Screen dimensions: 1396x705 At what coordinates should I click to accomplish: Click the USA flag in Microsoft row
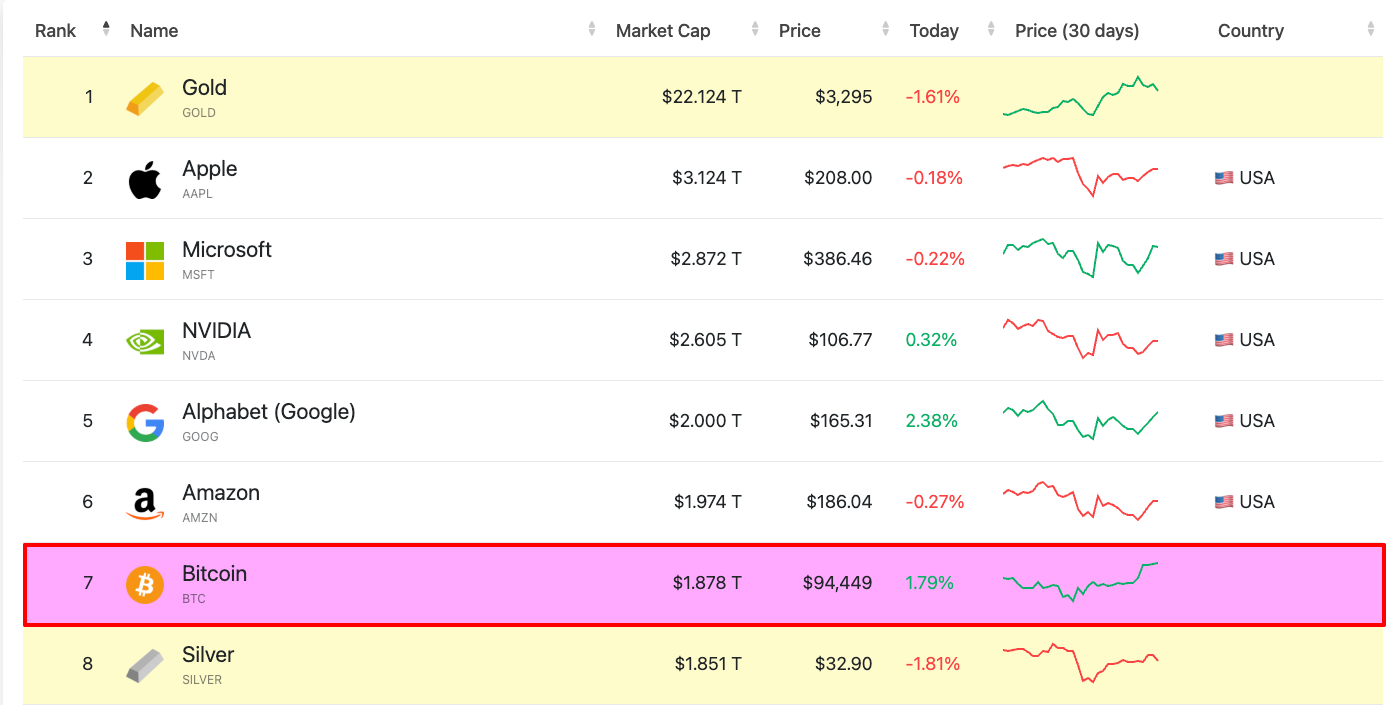click(1224, 259)
